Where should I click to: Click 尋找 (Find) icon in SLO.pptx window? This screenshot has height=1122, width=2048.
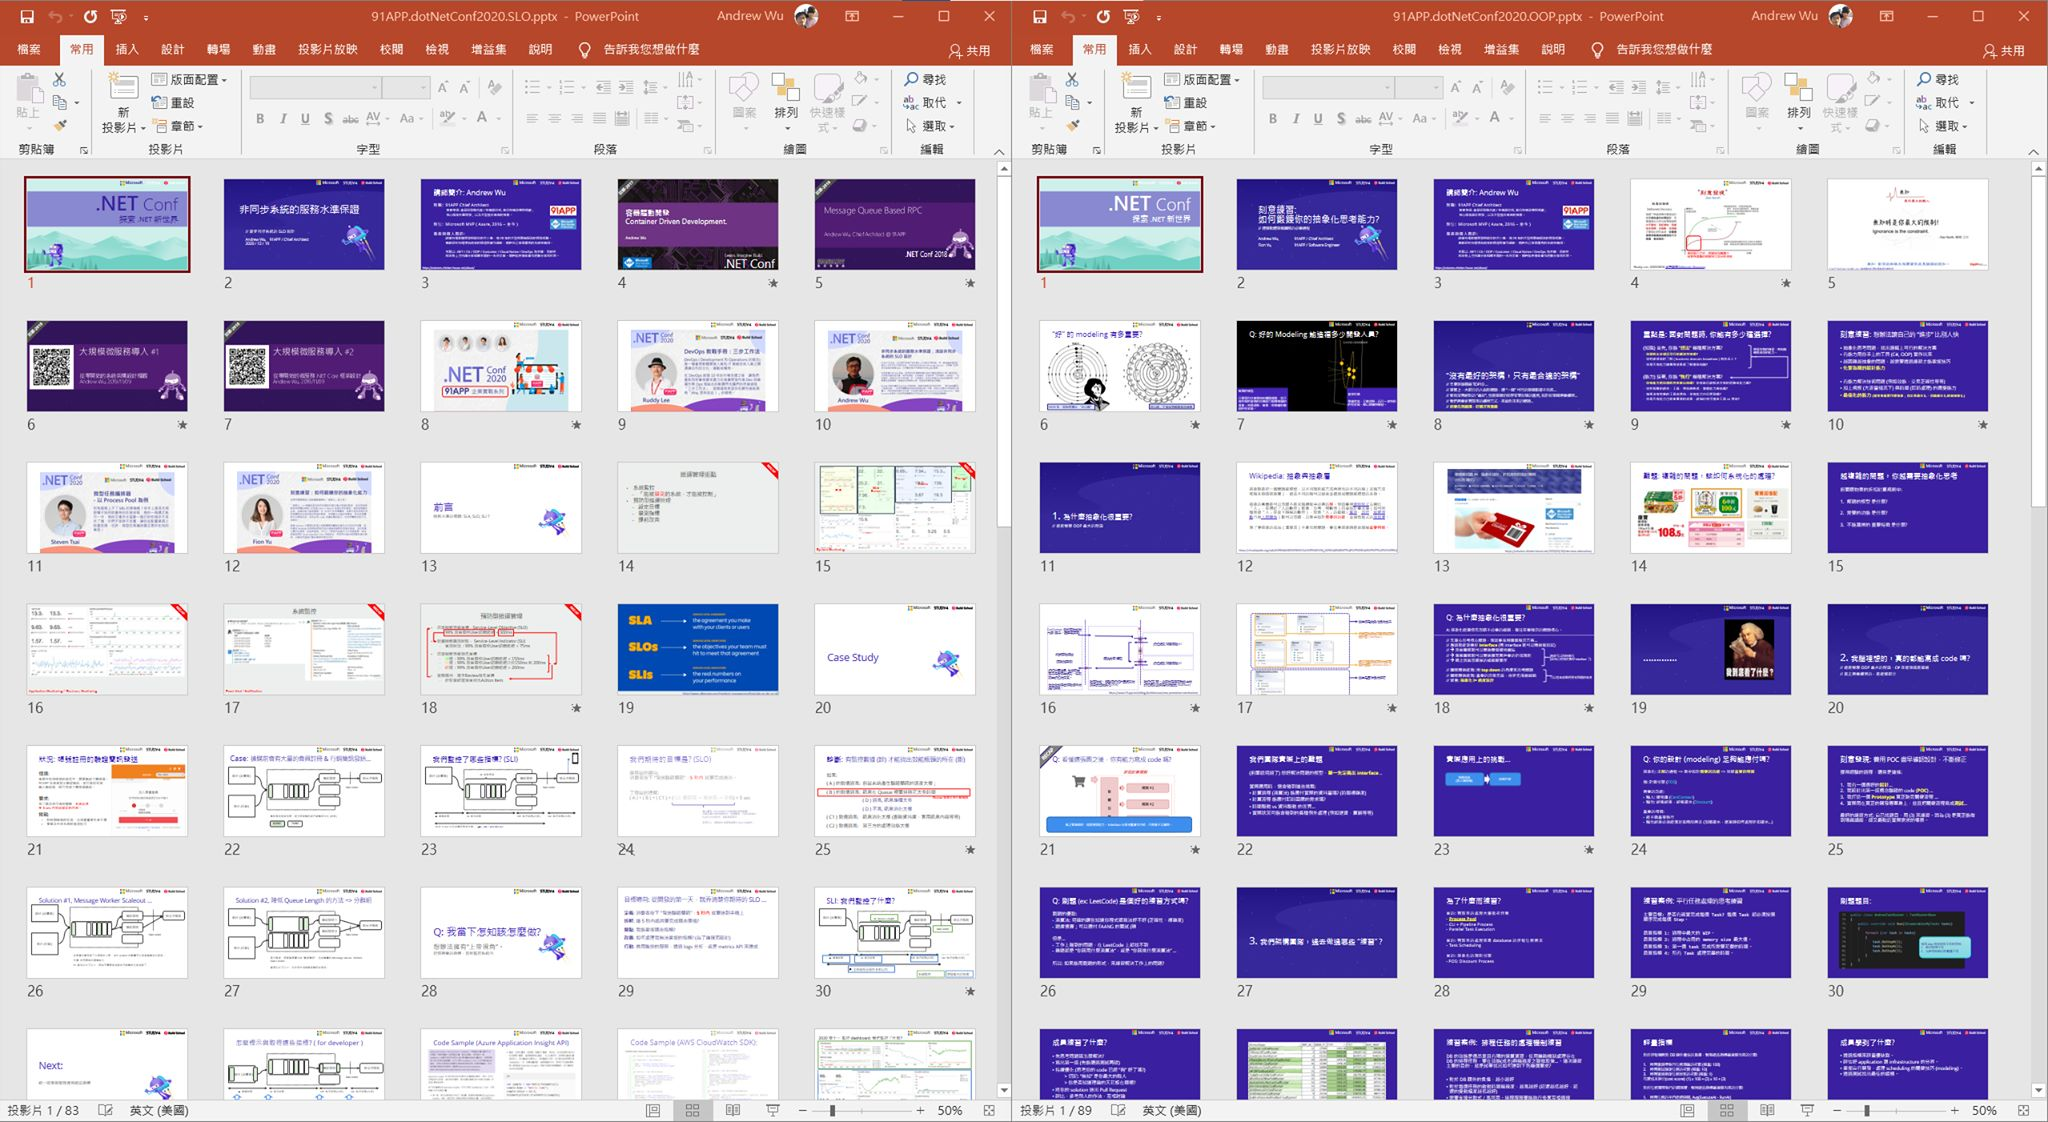click(911, 79)
